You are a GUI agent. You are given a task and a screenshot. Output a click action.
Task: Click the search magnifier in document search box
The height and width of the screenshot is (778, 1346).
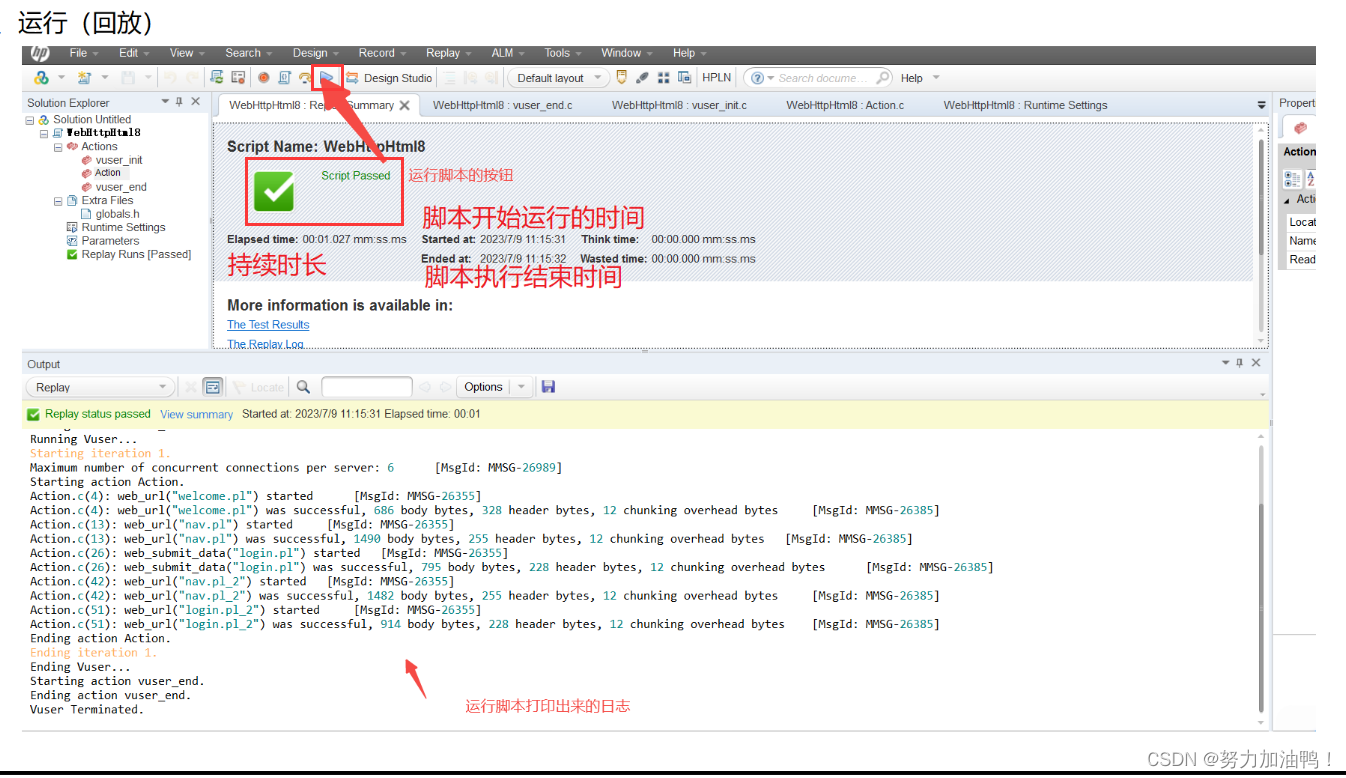[x=883, y=77]
